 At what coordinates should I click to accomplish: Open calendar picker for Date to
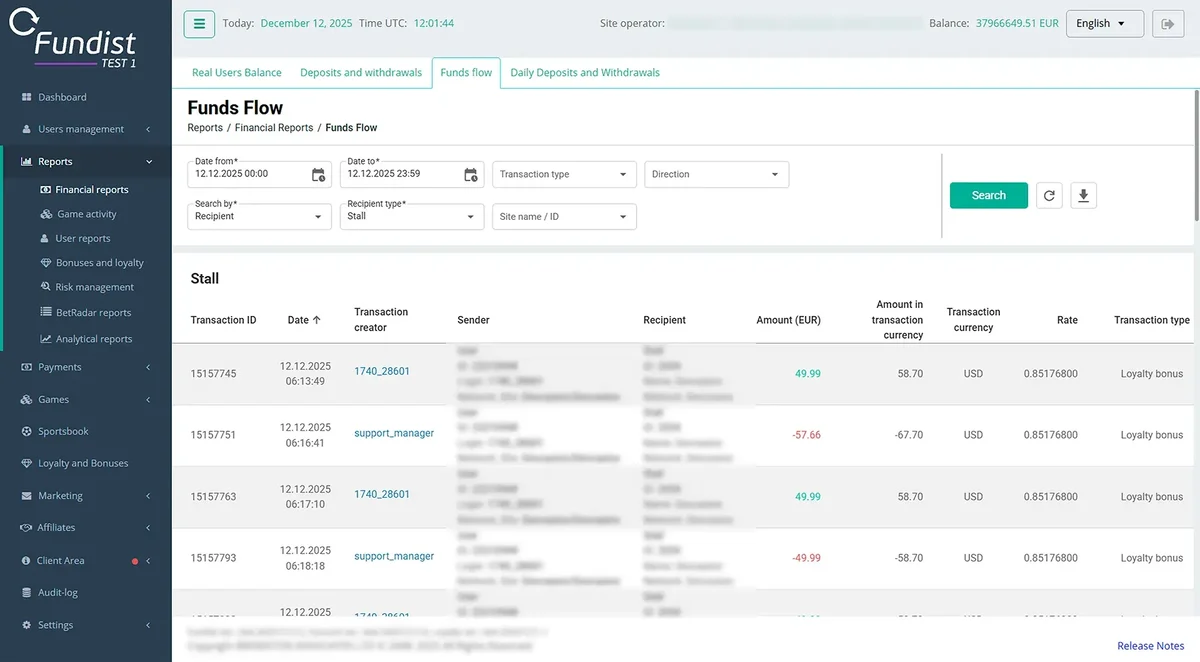[471, 175]
